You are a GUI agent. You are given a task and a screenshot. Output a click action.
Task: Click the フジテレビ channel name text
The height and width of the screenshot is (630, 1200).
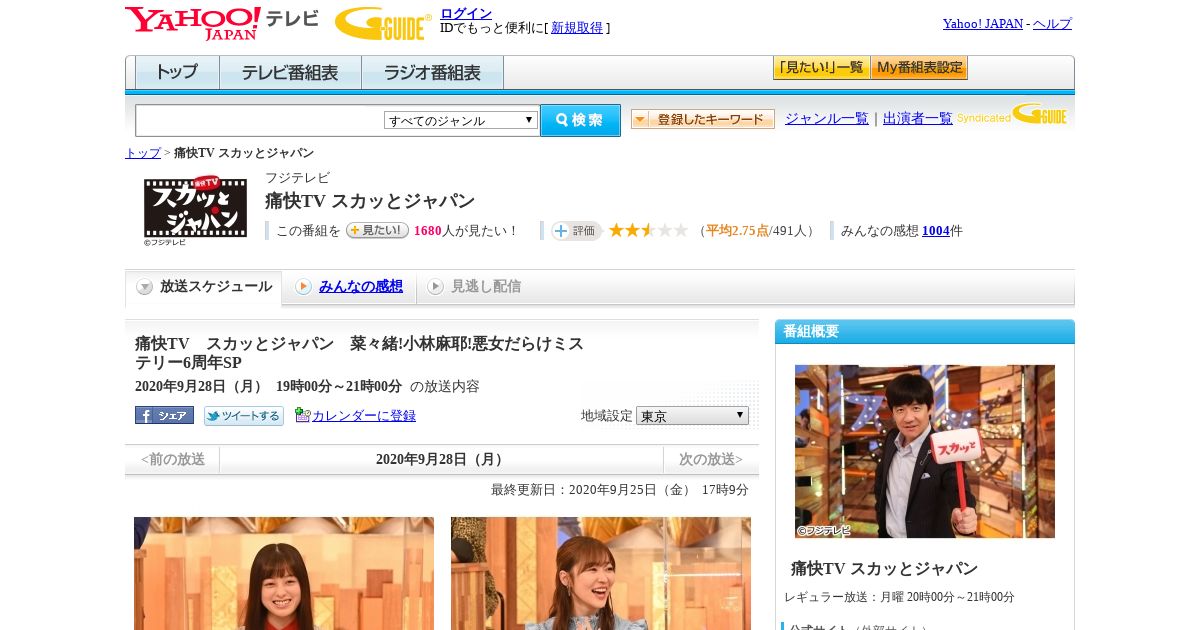coord(297,178)
